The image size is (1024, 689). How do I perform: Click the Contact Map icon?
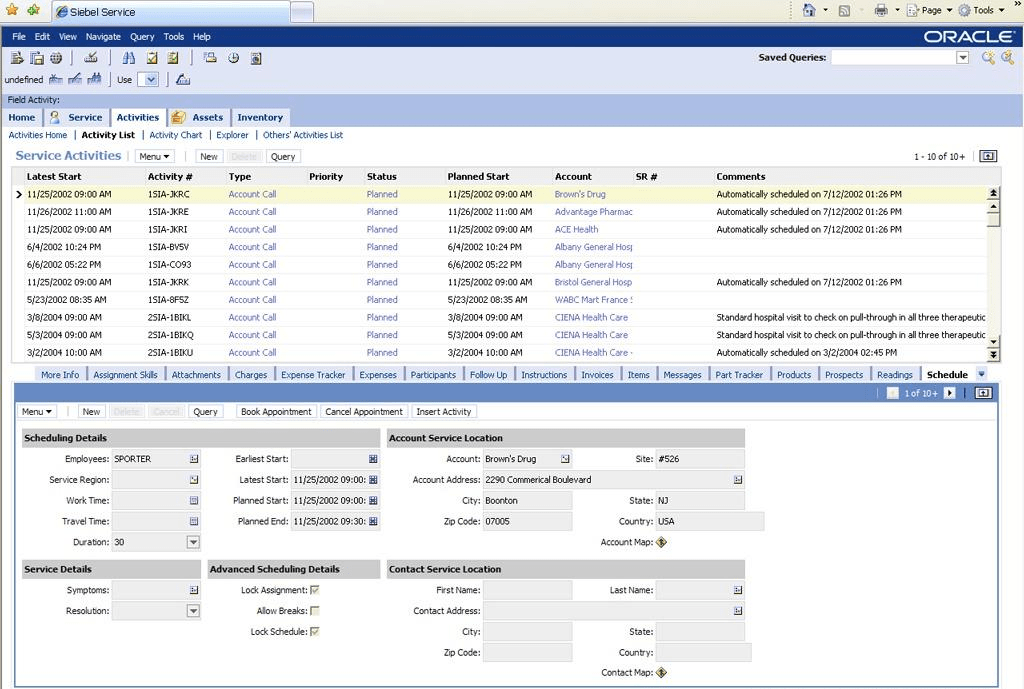(x=662, y=673)
